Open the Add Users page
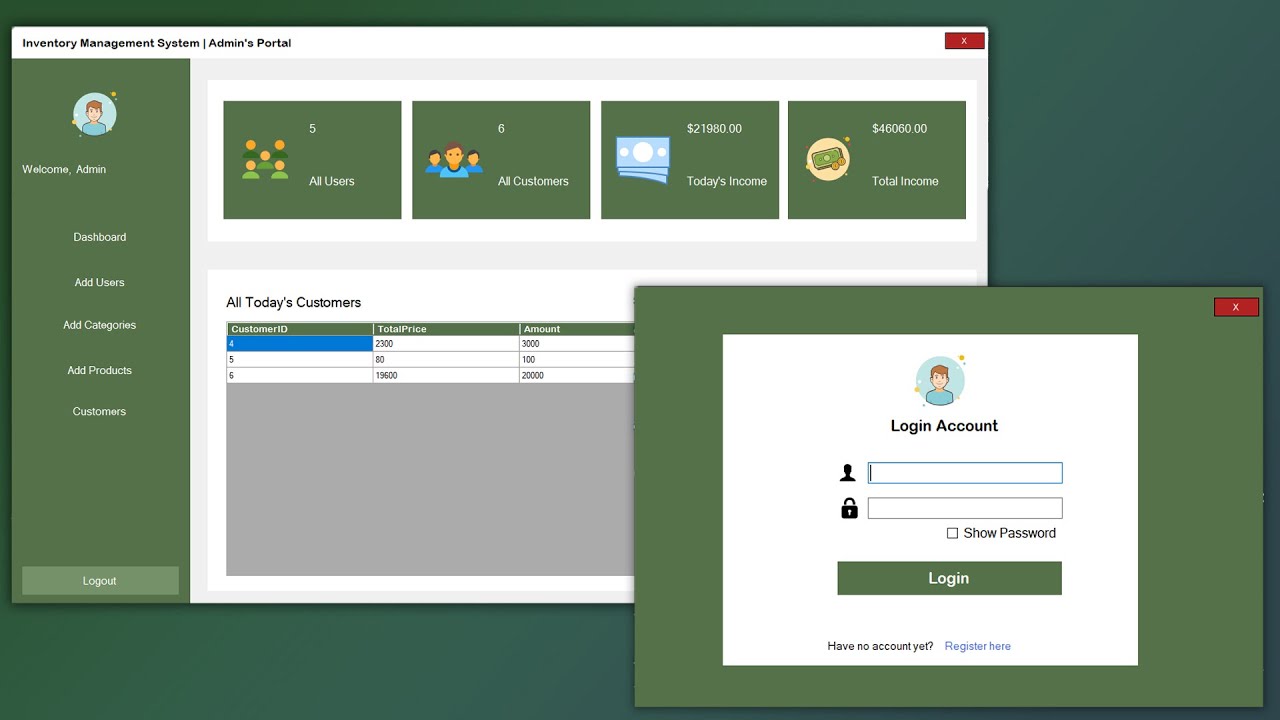Screen dimensions: 1280x720 tap(100, 282)
